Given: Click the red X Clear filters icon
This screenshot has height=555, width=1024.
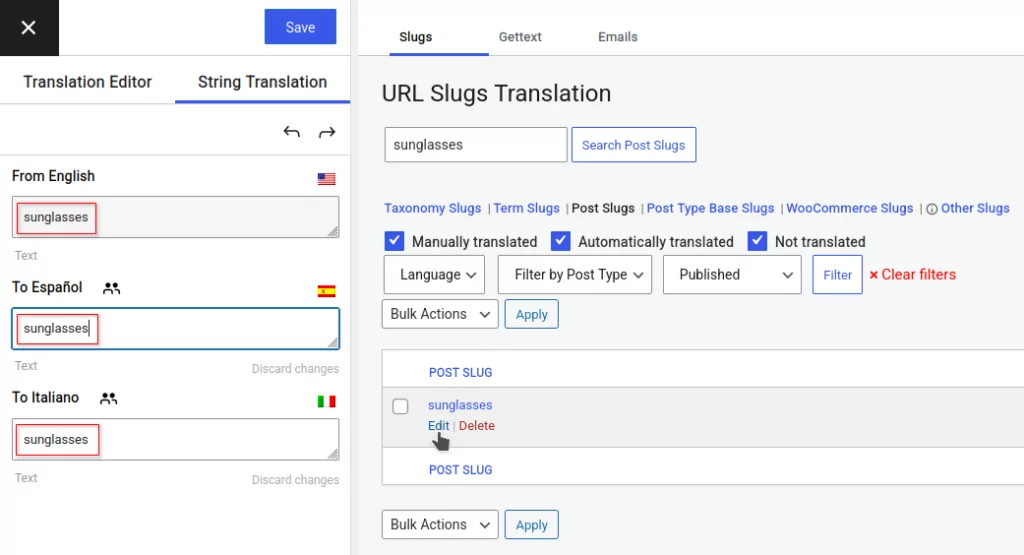Looking at the screenshot, I should [x=873, y=275].
